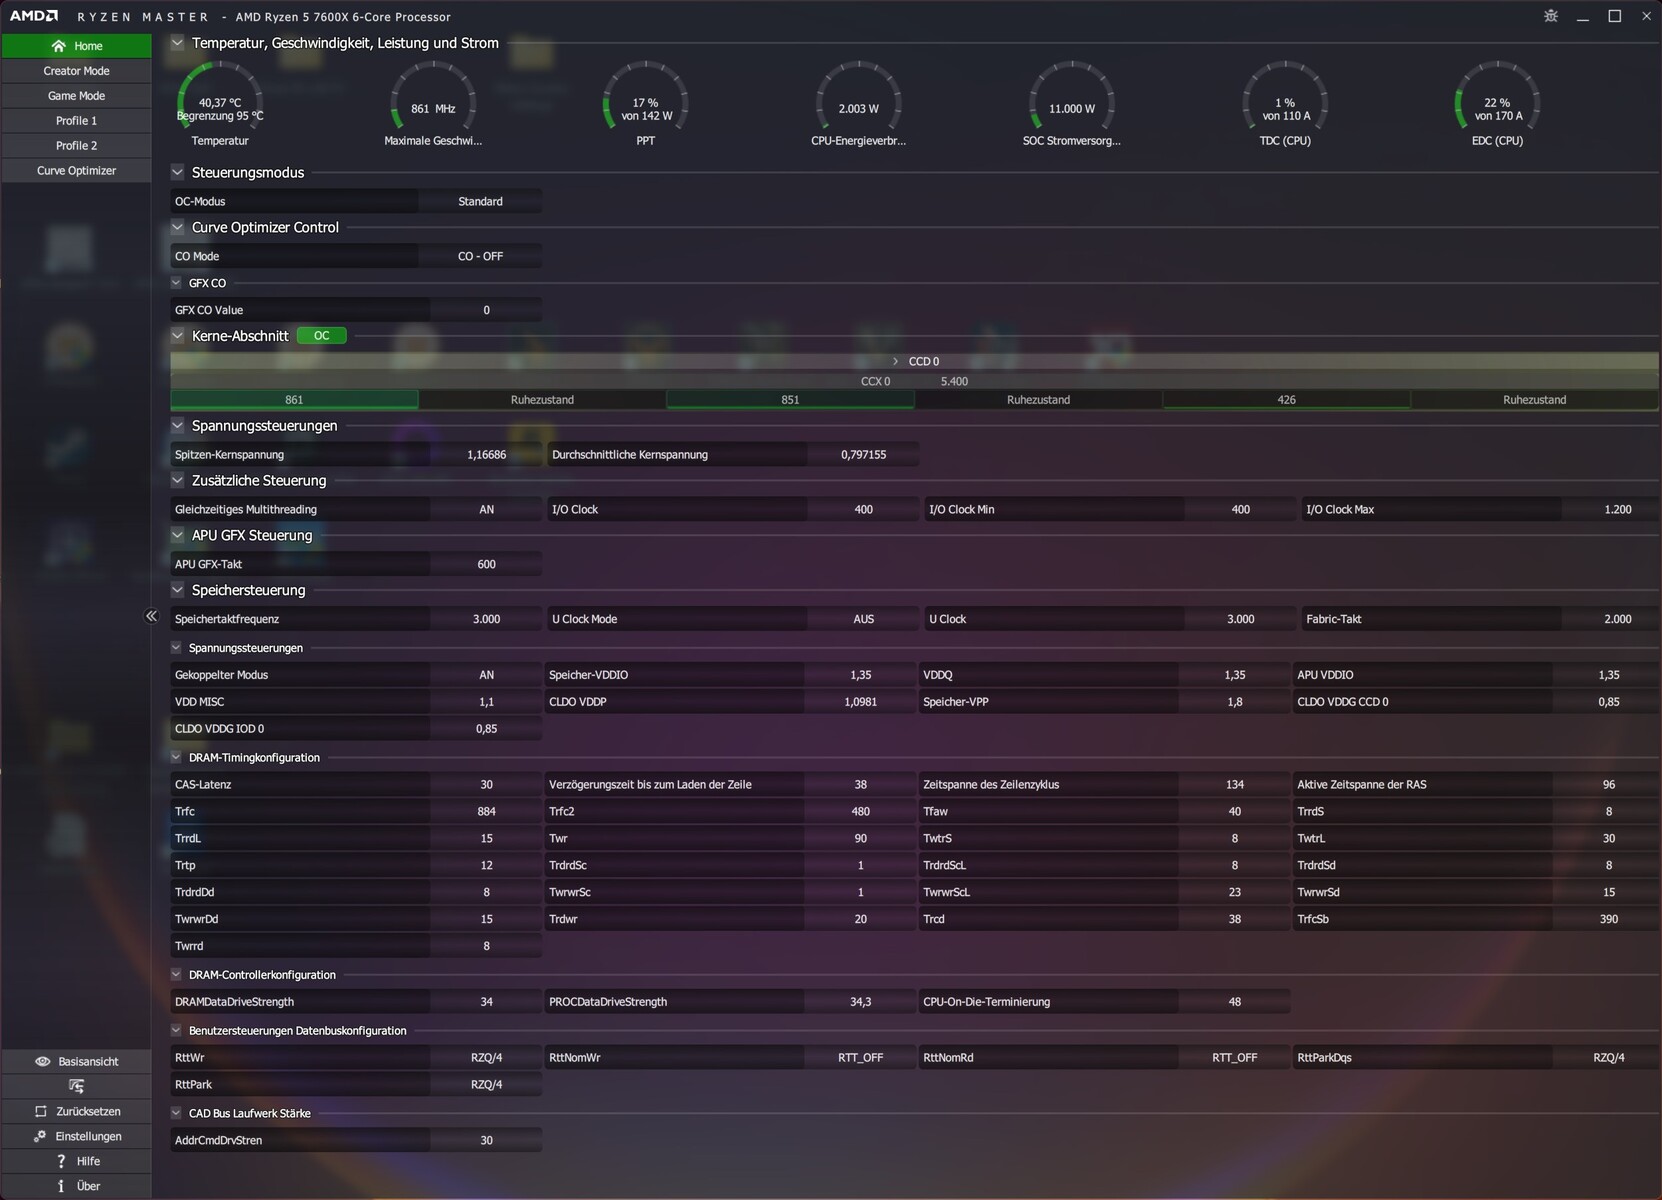Click the green OC badge
The width and height of the screenshot is (1662, 1200).
pos(322,336)
